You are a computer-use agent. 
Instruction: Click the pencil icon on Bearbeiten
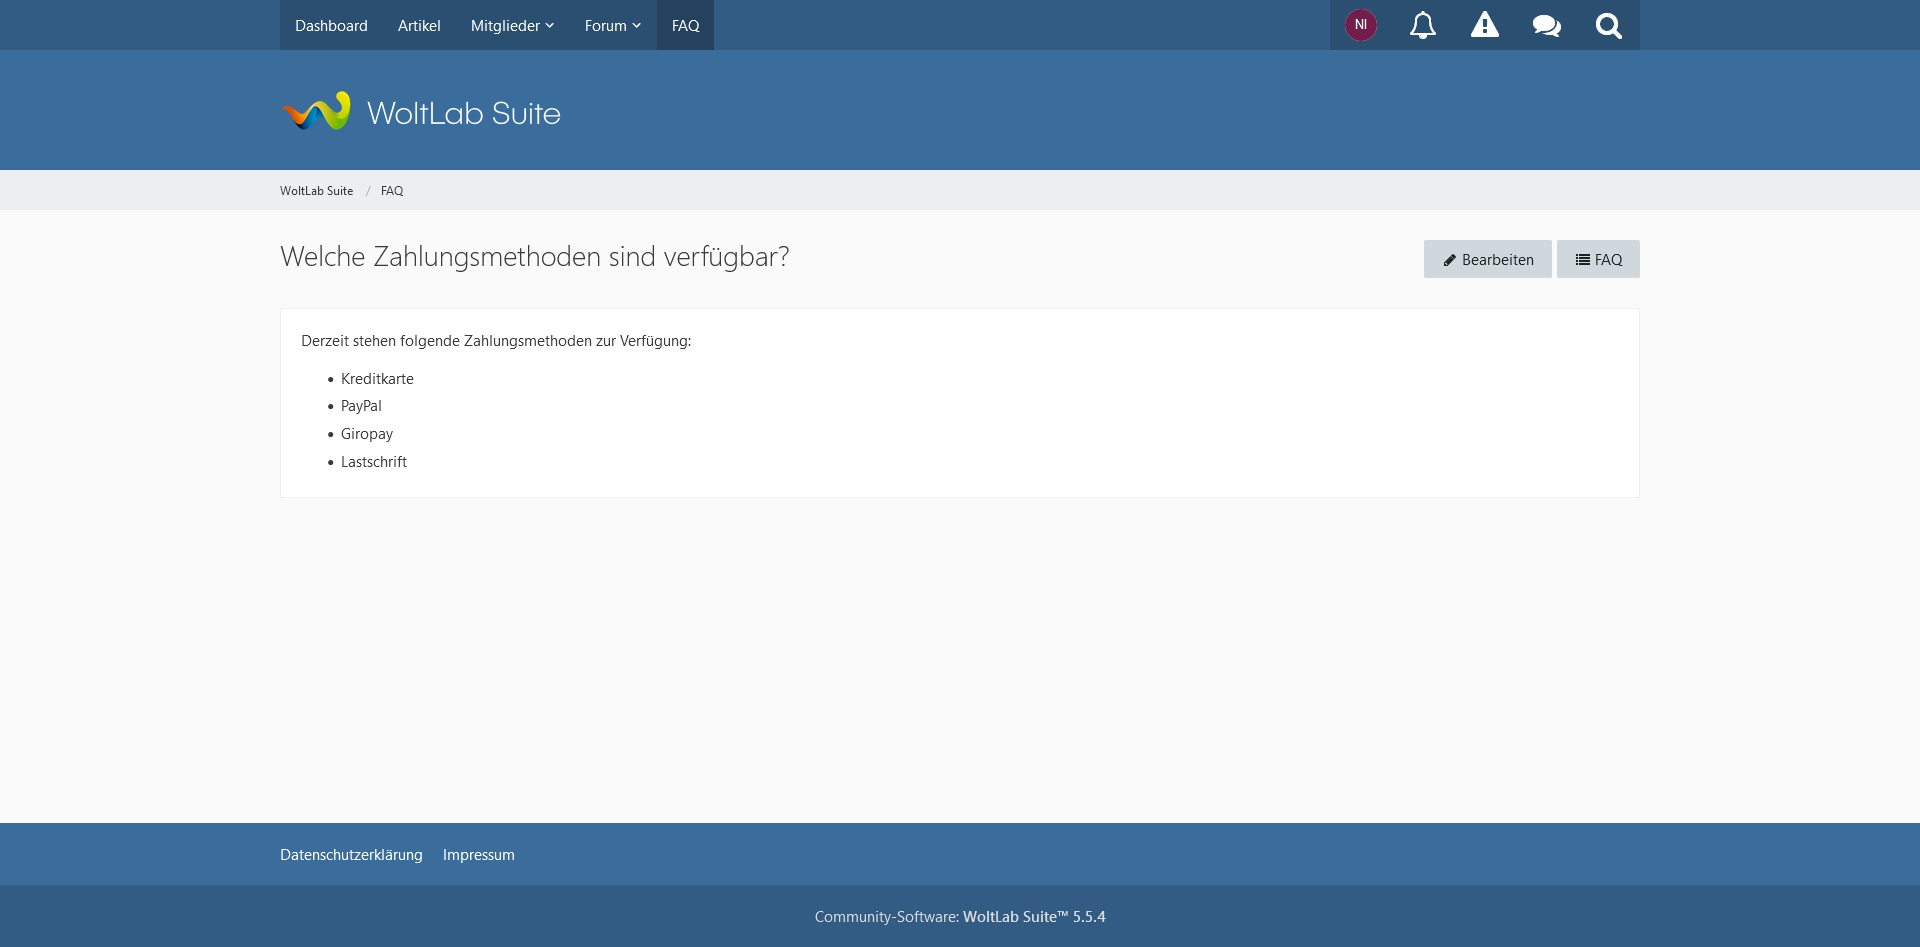pos(1449,260)
